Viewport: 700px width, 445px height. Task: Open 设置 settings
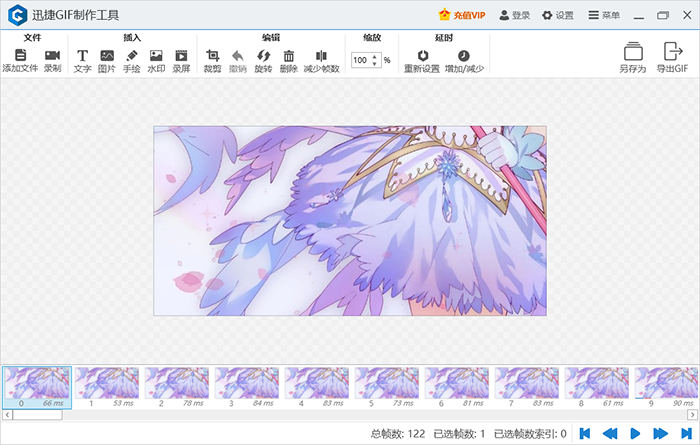tap(558, 16)
